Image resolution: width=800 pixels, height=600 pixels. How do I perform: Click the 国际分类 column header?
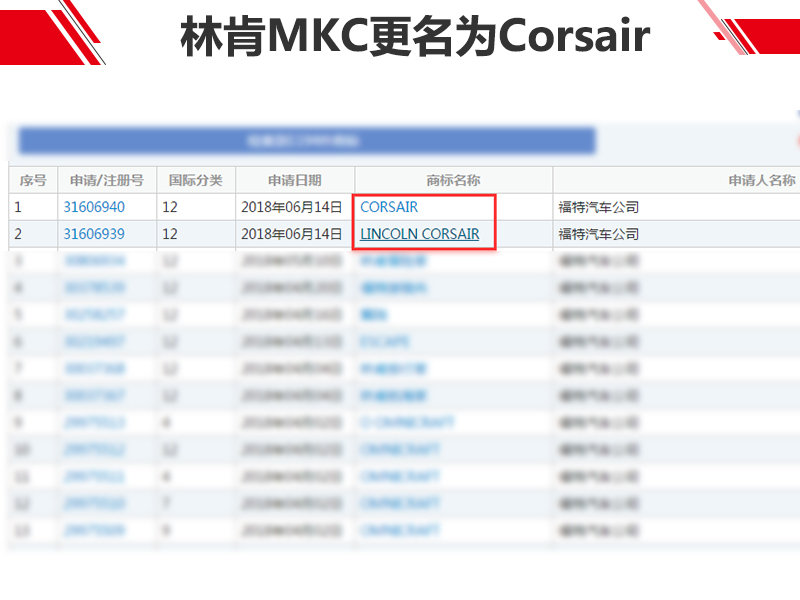coord(195,180)
